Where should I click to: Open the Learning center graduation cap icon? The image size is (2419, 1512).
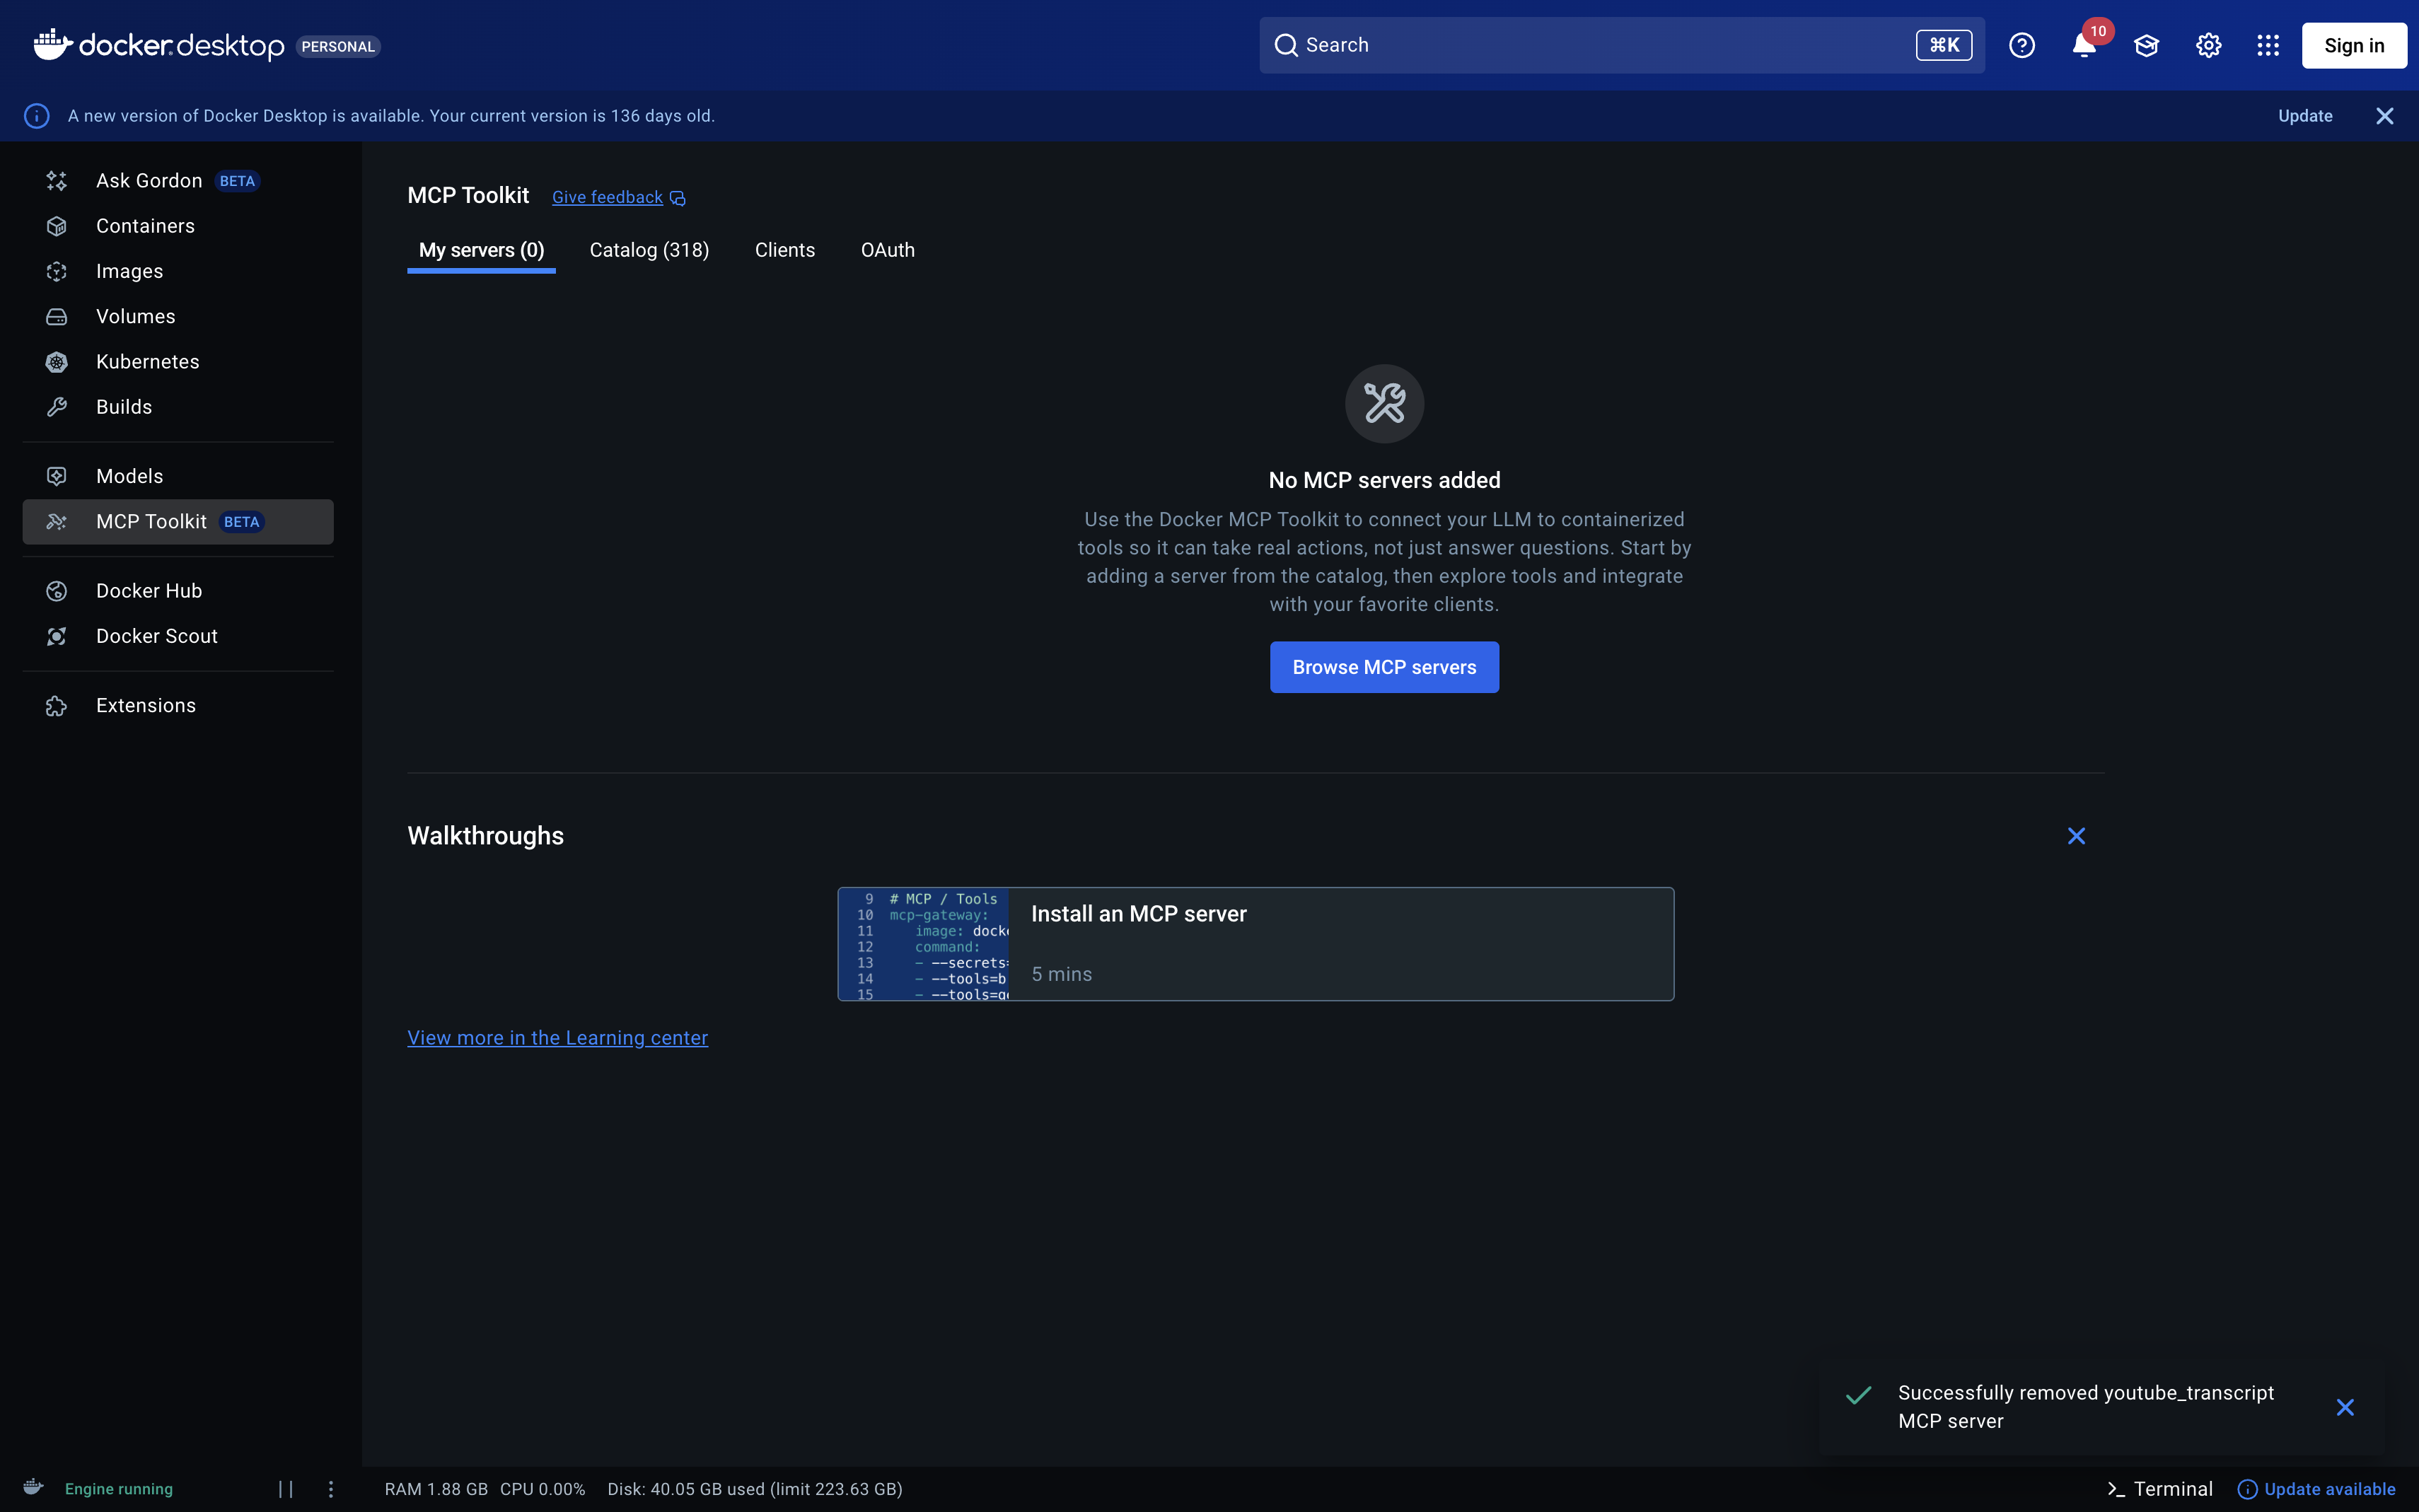pyautogui.click(x=2146, y=45)
